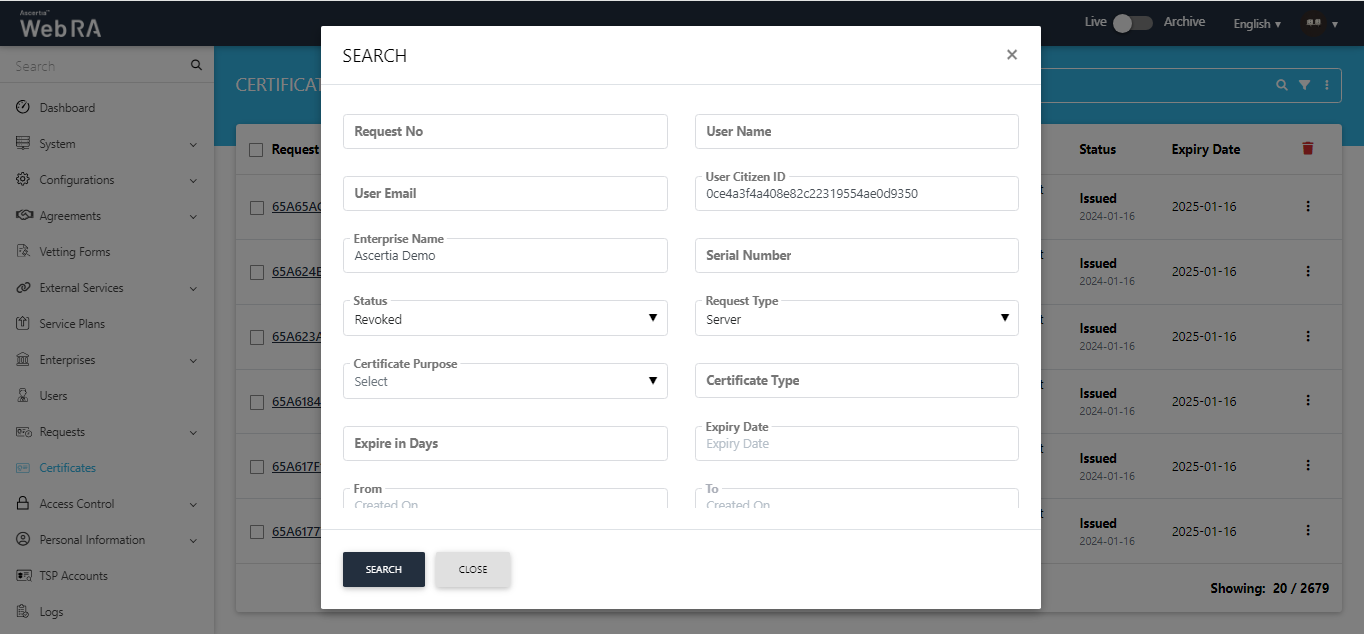Toggle the Live/Archive switch
Image resolution: width=1364 pixels, height=634 pixels.
tap(1133, 23)
